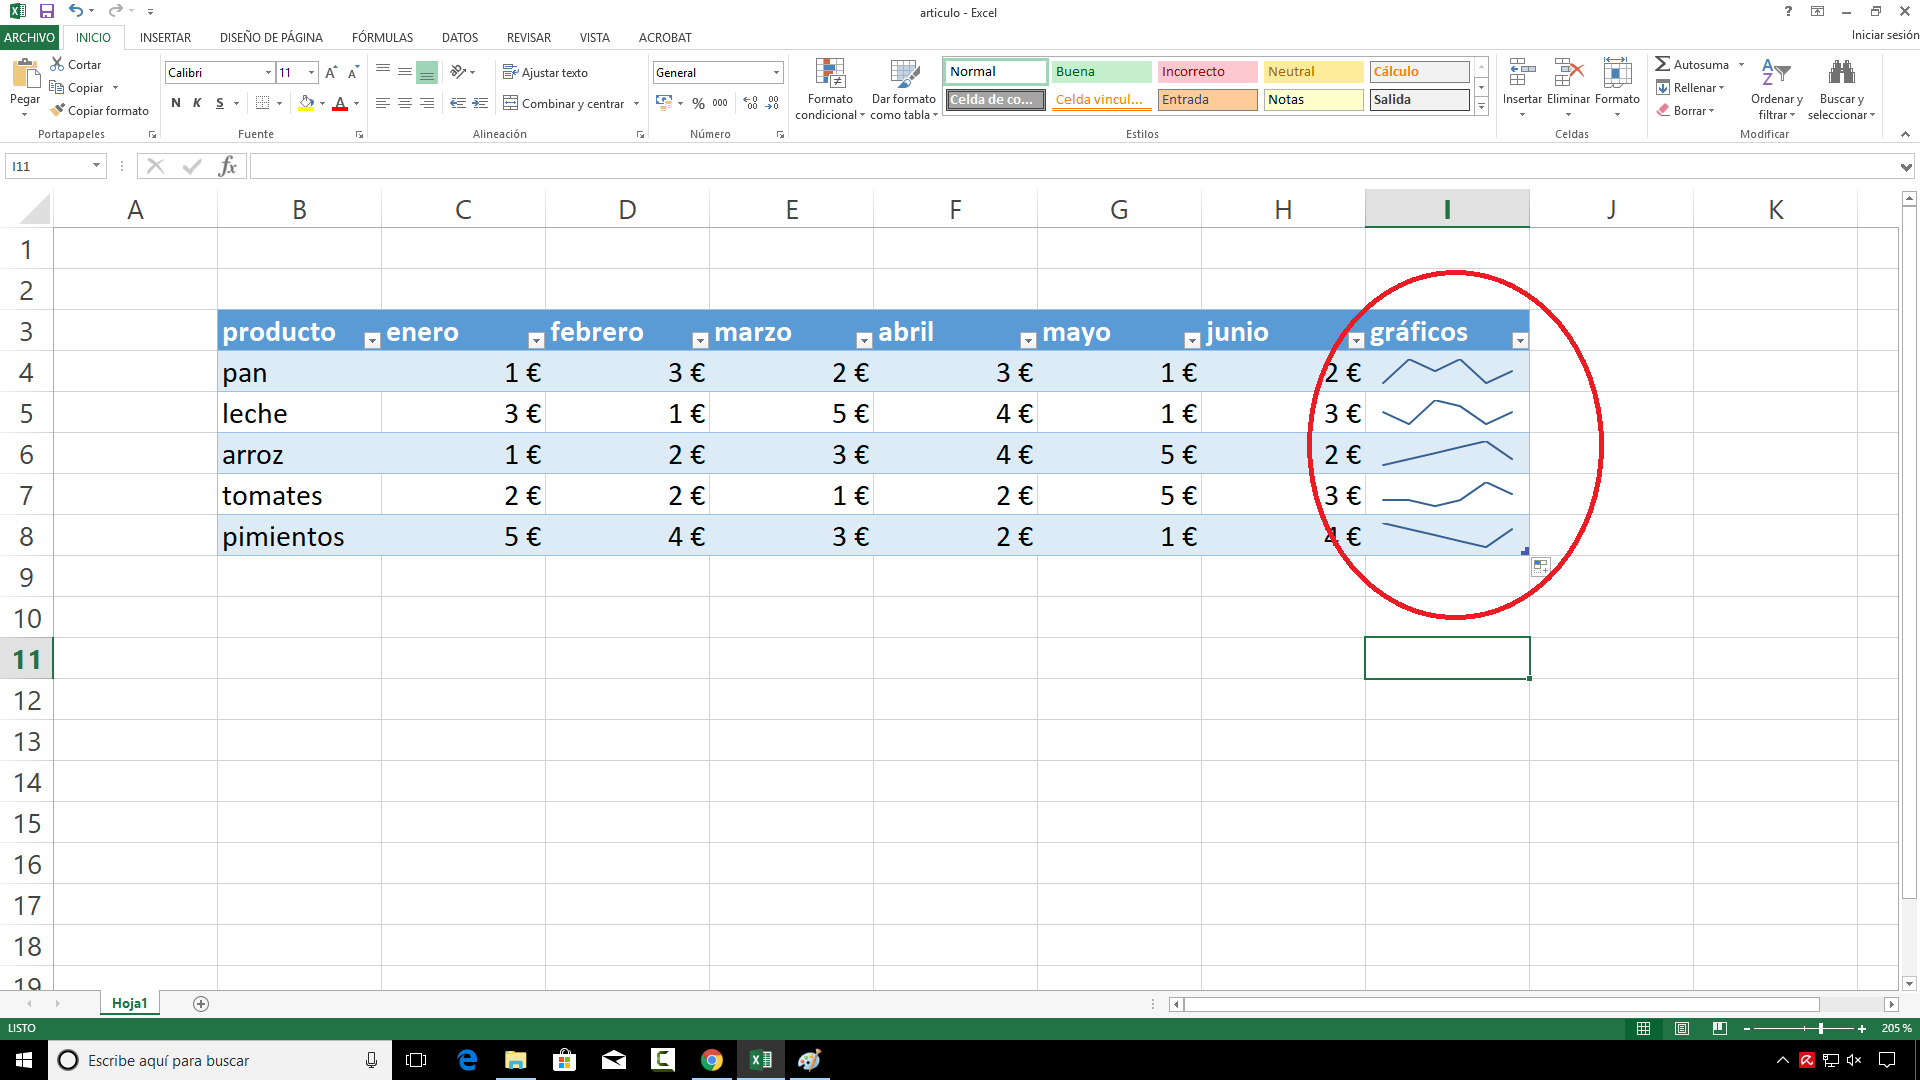Apply the Incorrecto cell style
Image resolution: width=1920 pixels, height=1080 pixels.
(x=1206, y=72)
